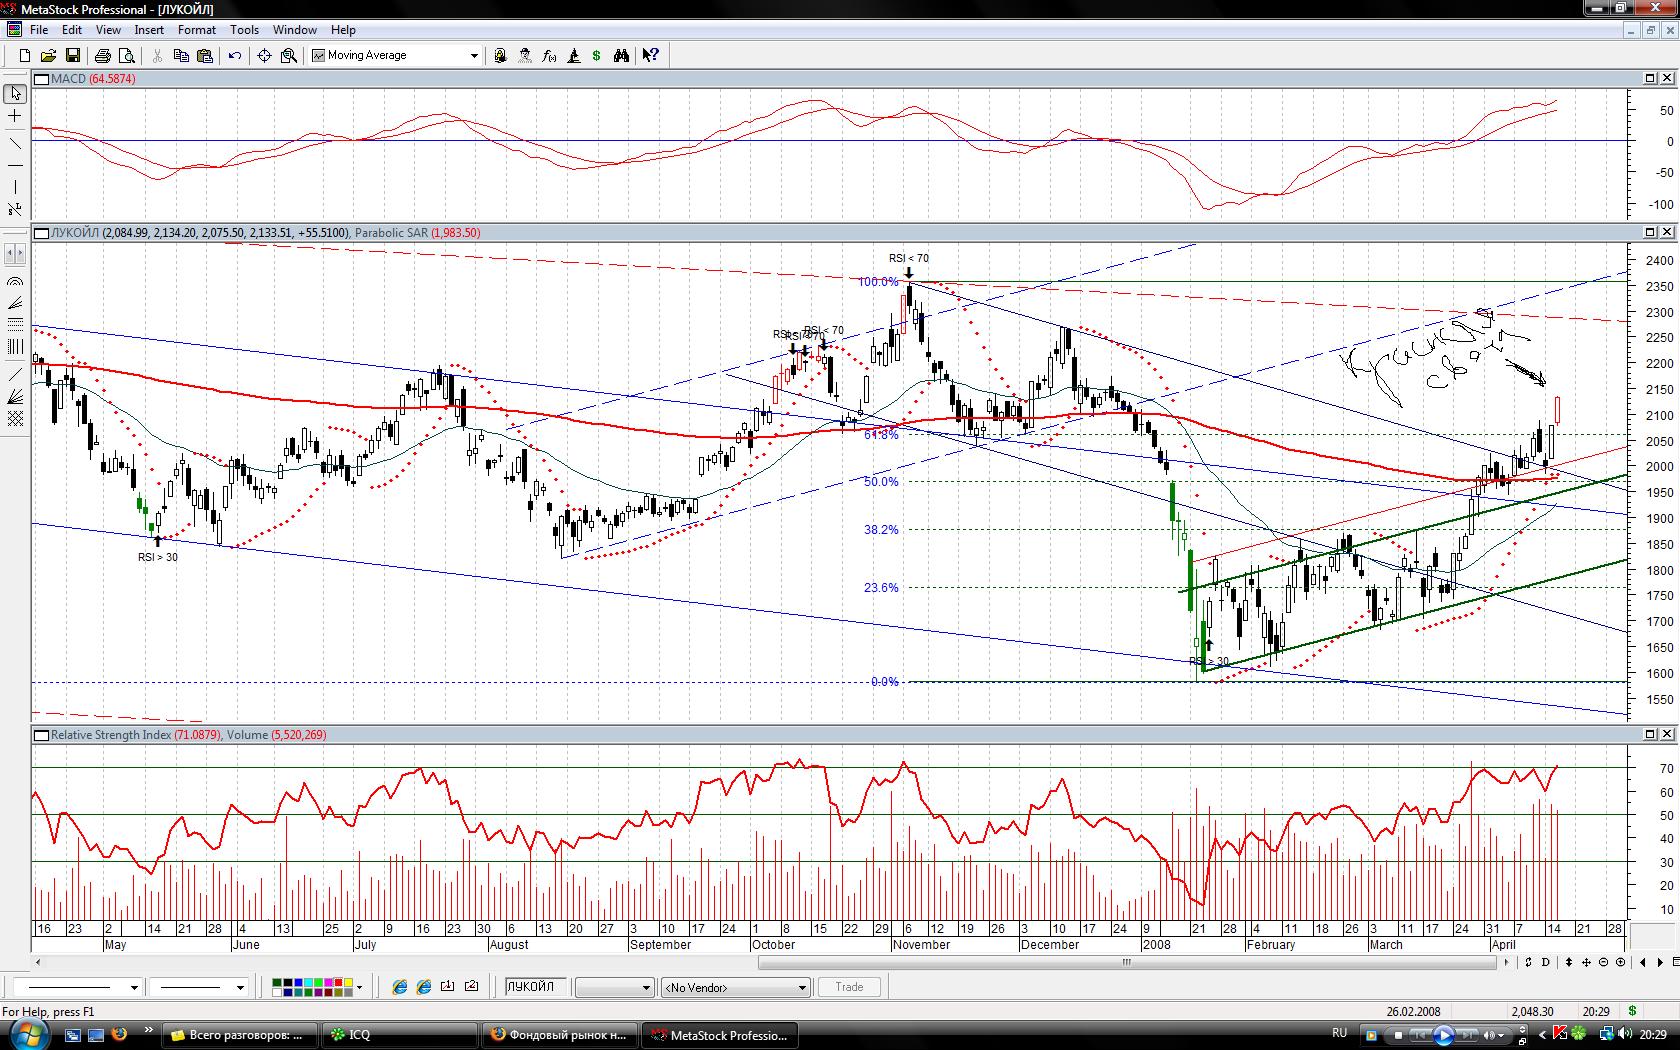Activate the crosshair data window tool

[x=264, y=56]
